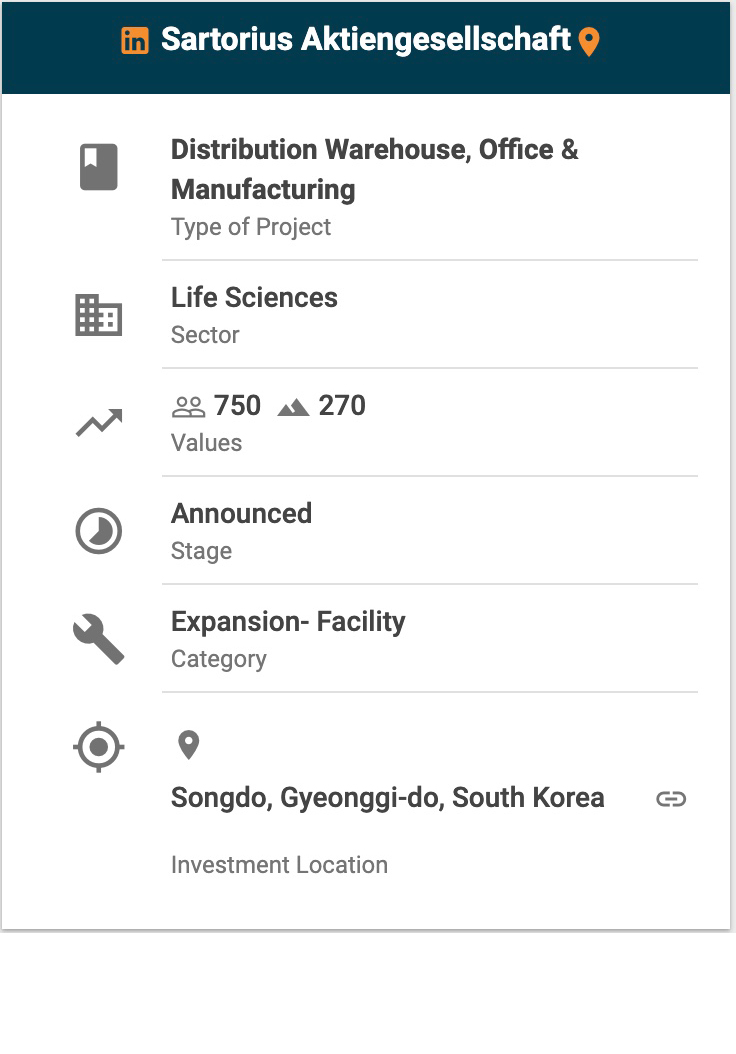Click the Investment Location label
This screenshot has height=1054, width=736.
[279, 865]
